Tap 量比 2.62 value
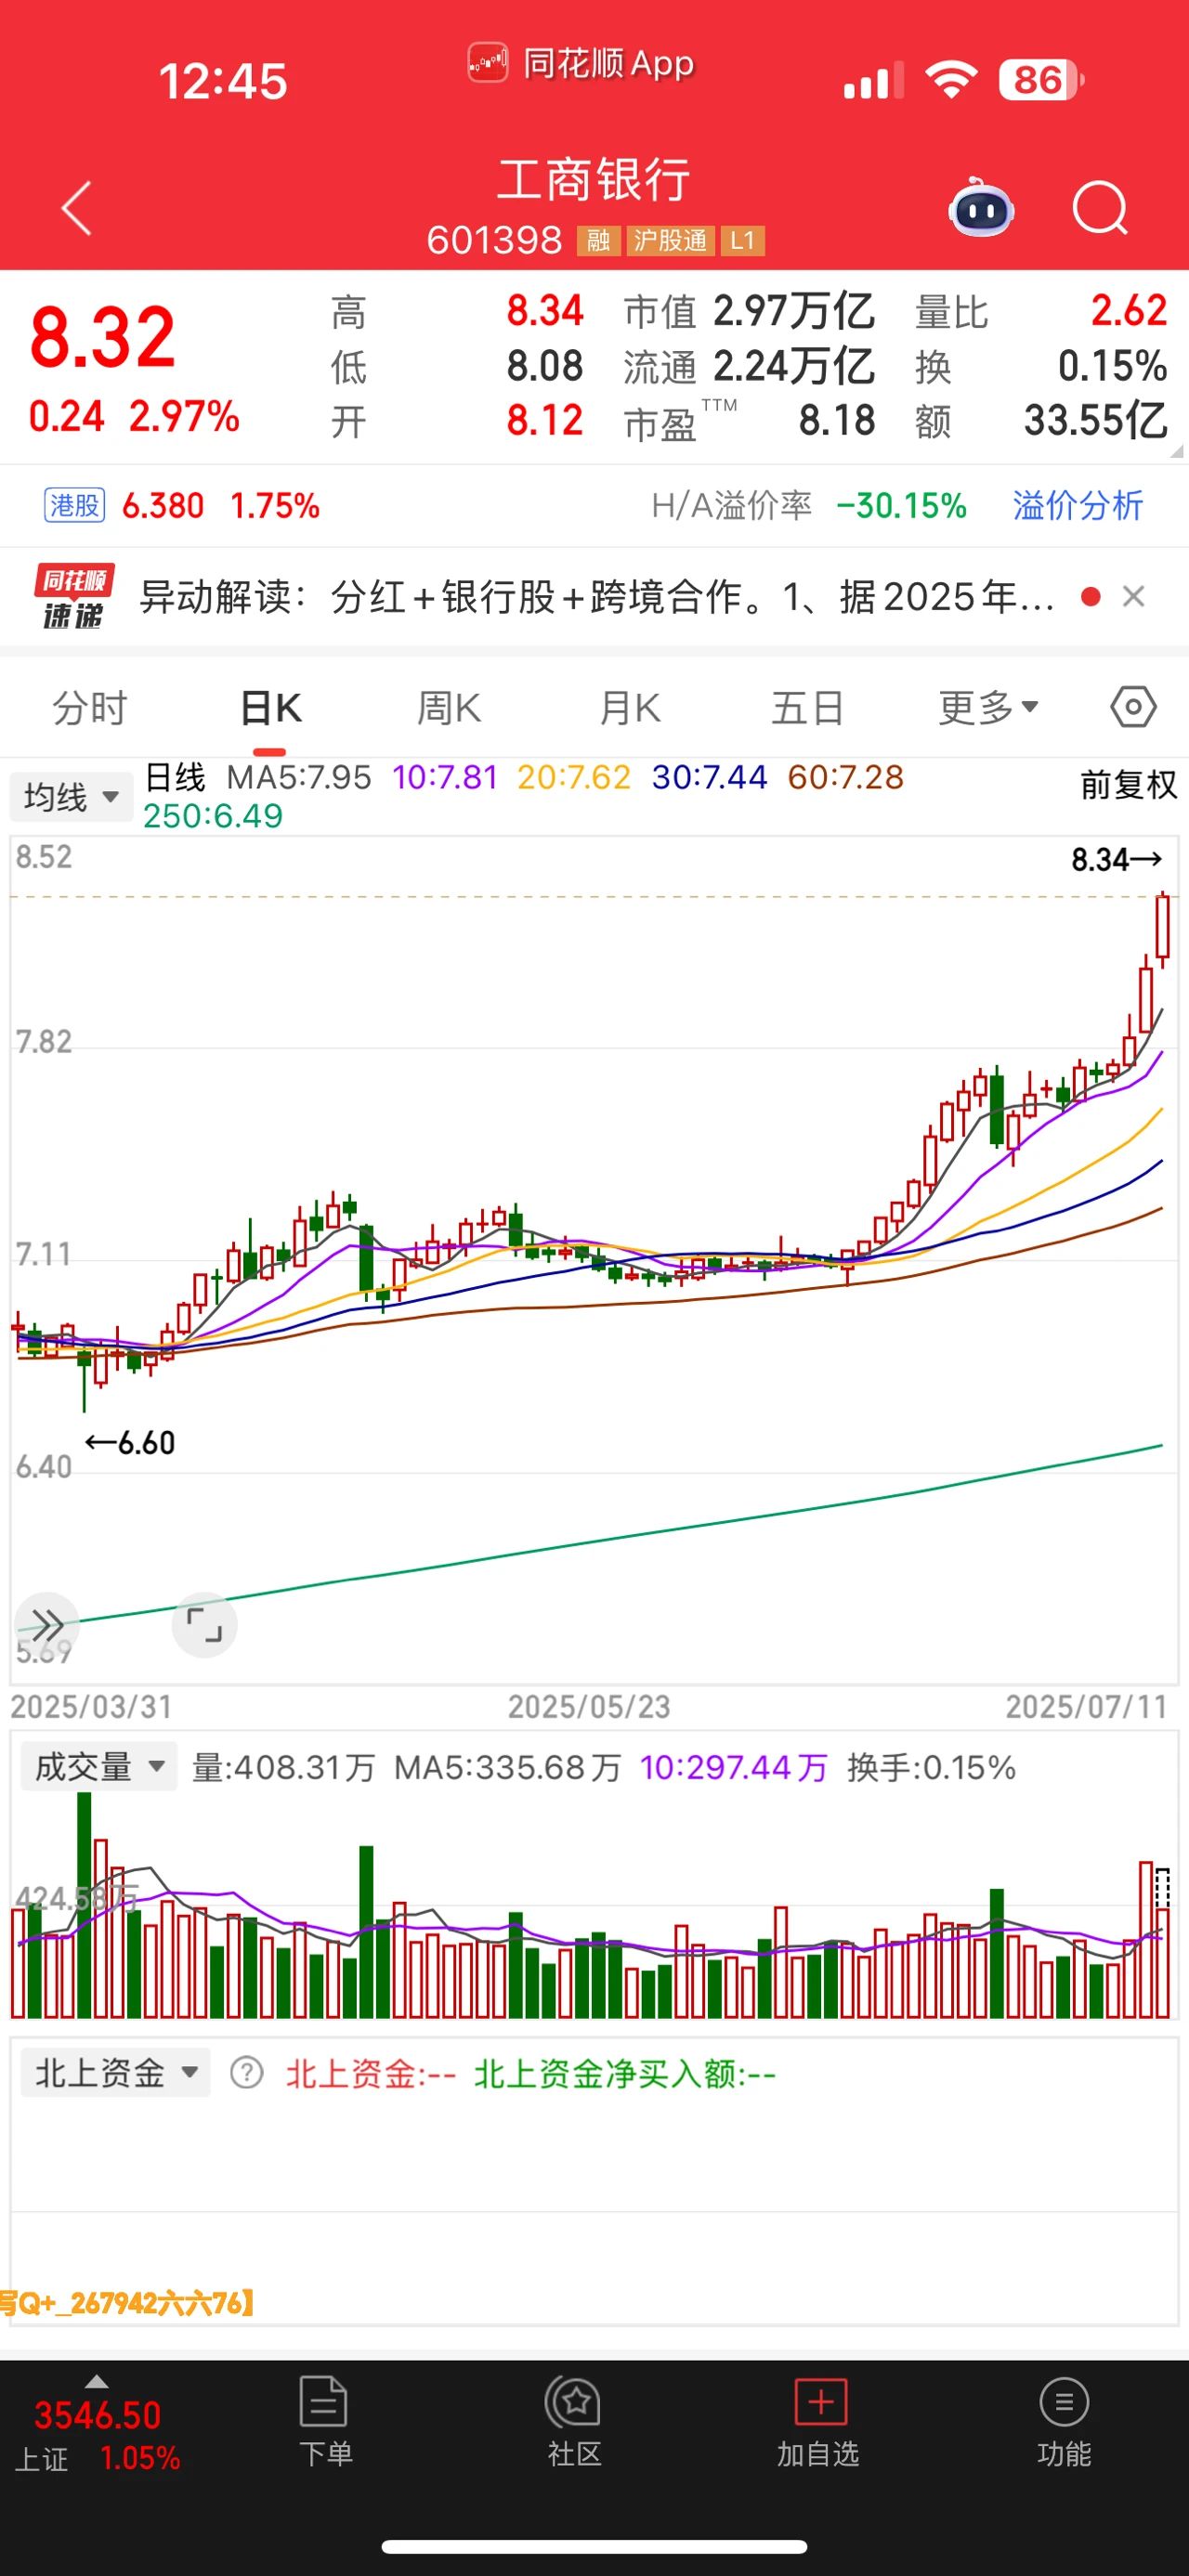Viewport: 1189px width, 2576px height. coord(1129,311)
